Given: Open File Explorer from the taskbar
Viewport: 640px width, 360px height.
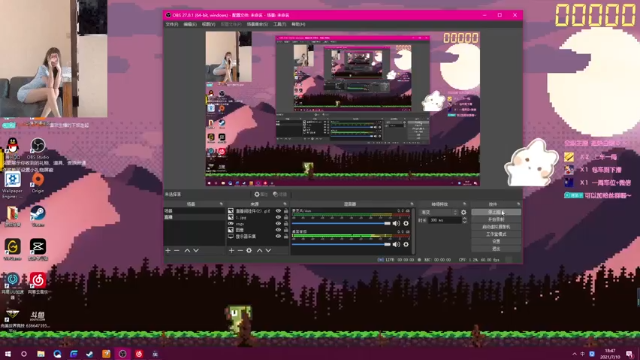Looking at the screenshot, I should coord(41,354).
